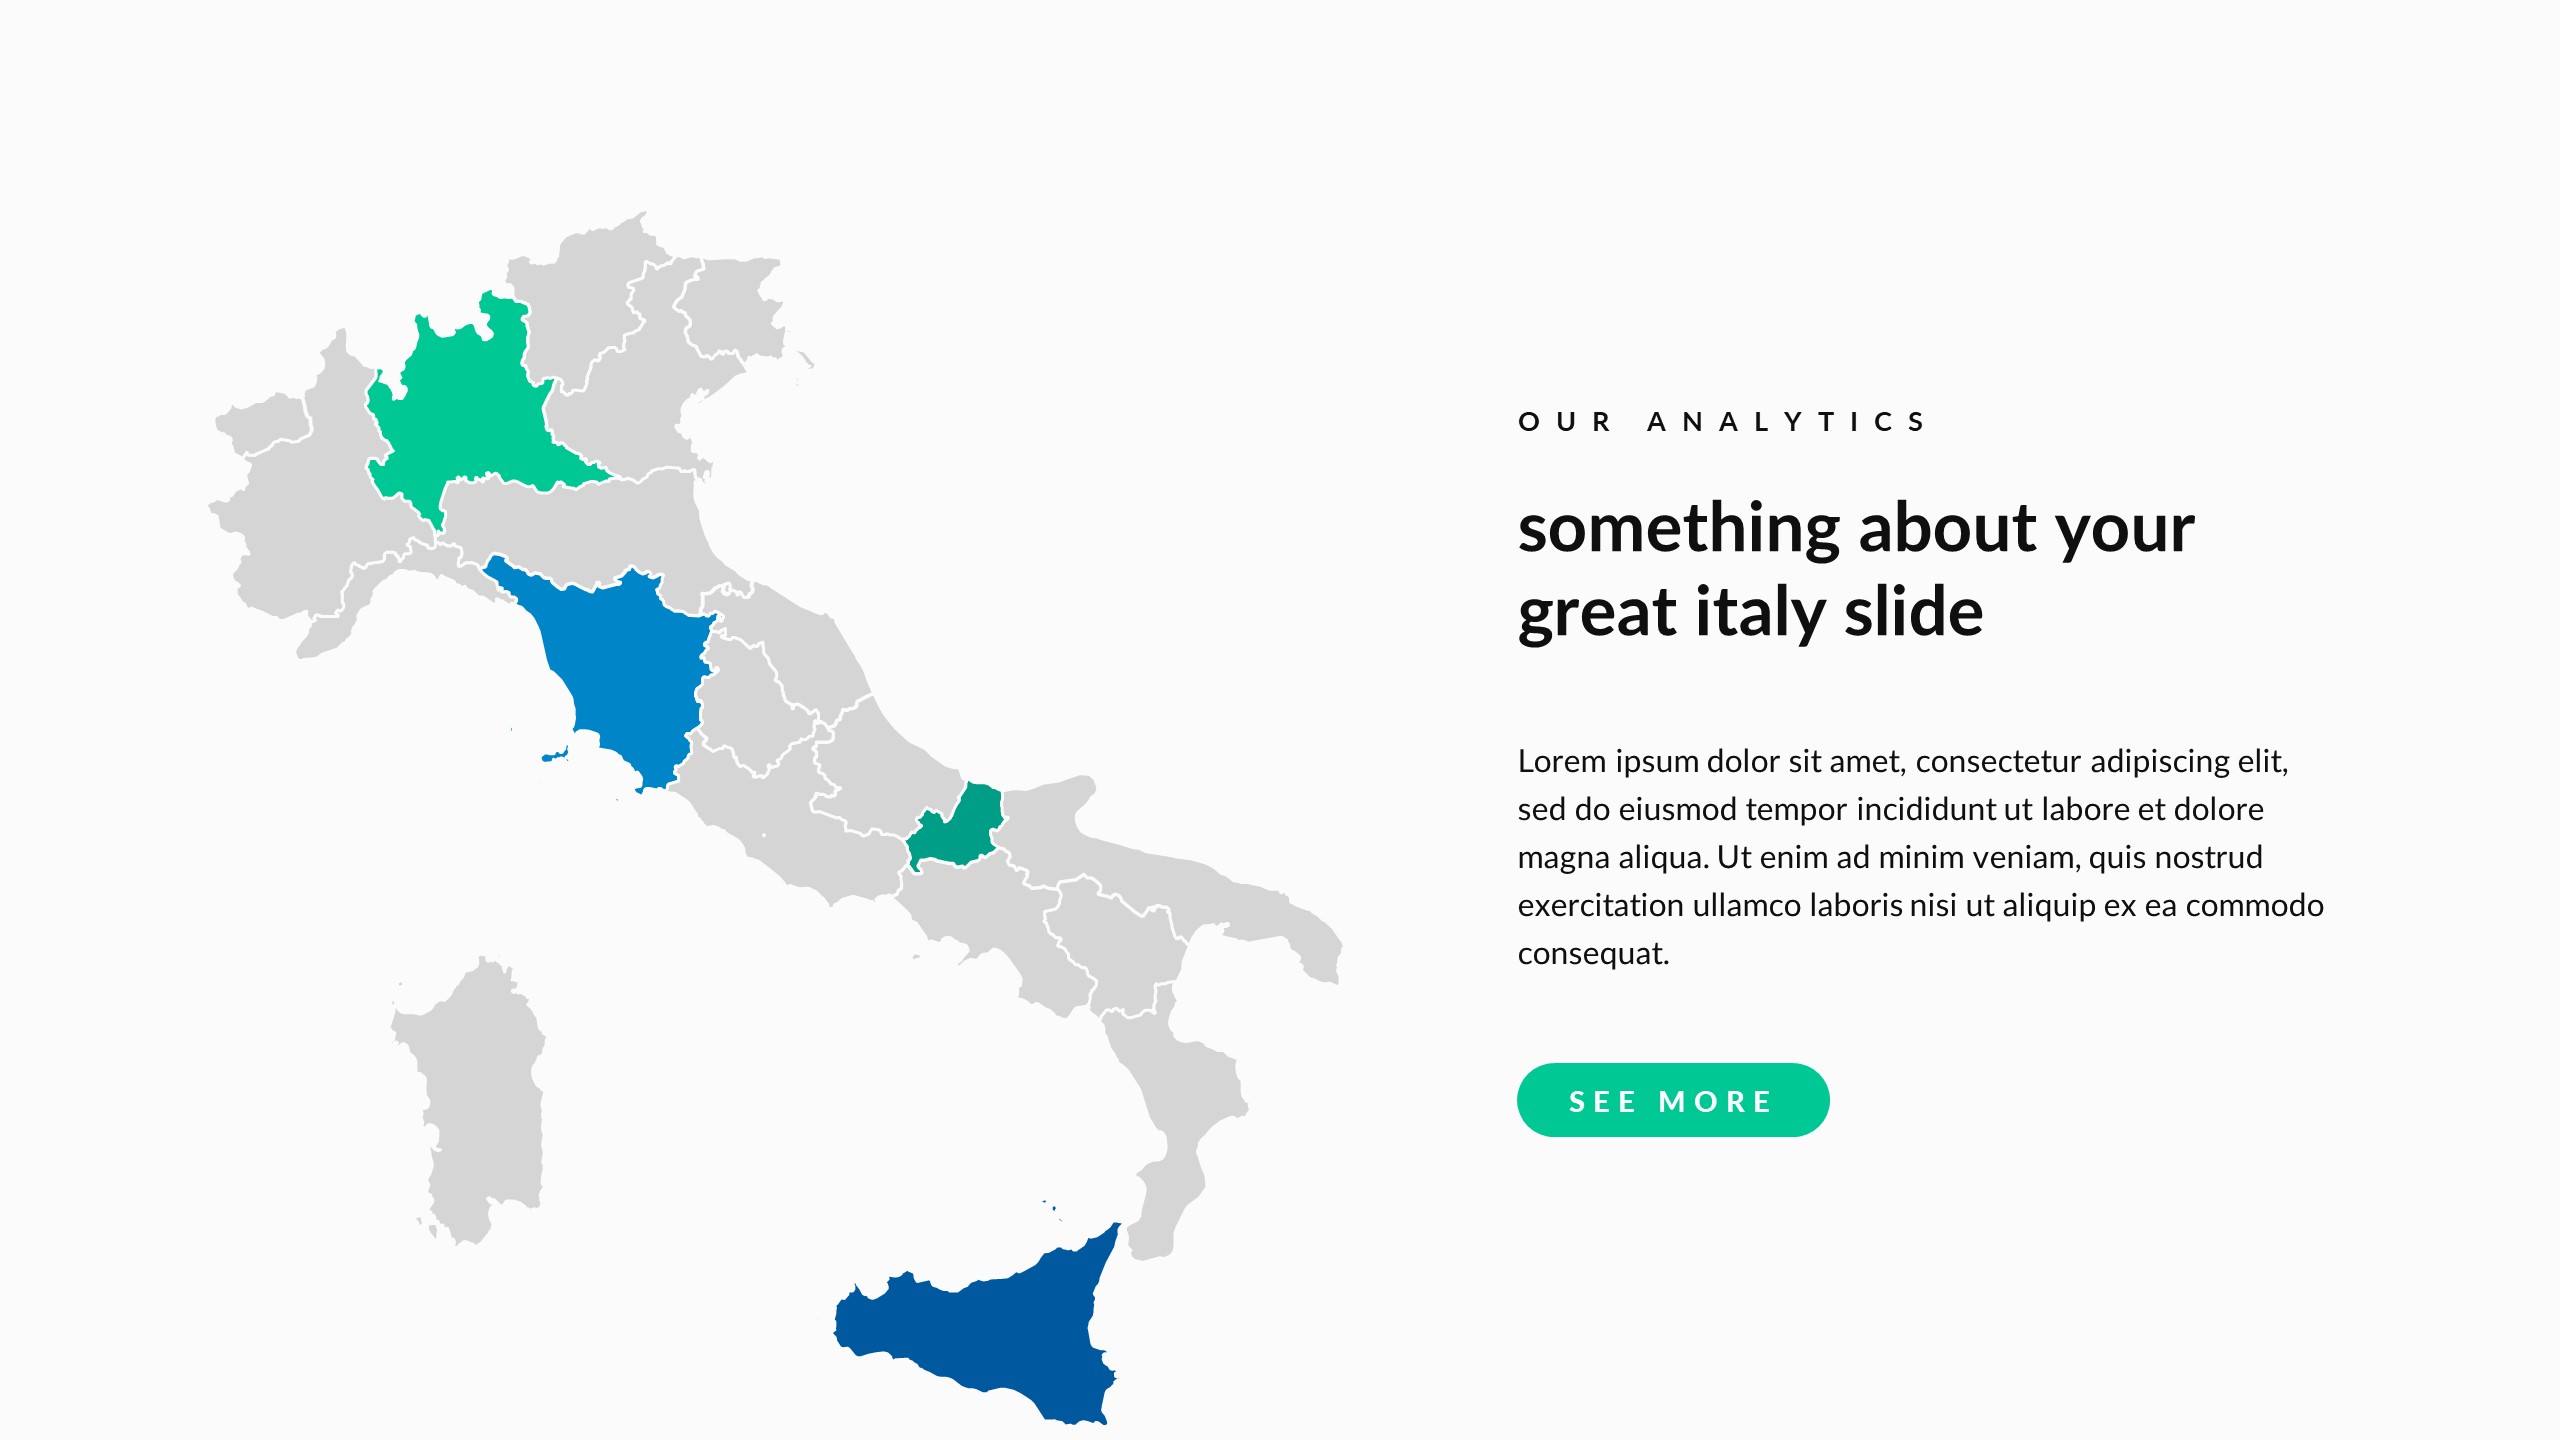2560x1440 pixels.
Task: Click the SEE MORE button
Action: [x=1672, y=1100]
